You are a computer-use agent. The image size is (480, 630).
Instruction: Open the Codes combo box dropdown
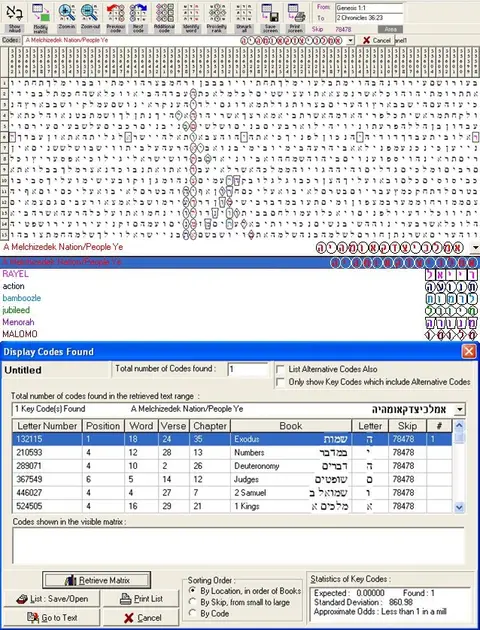pyautogui.click(x=351, y=40)
